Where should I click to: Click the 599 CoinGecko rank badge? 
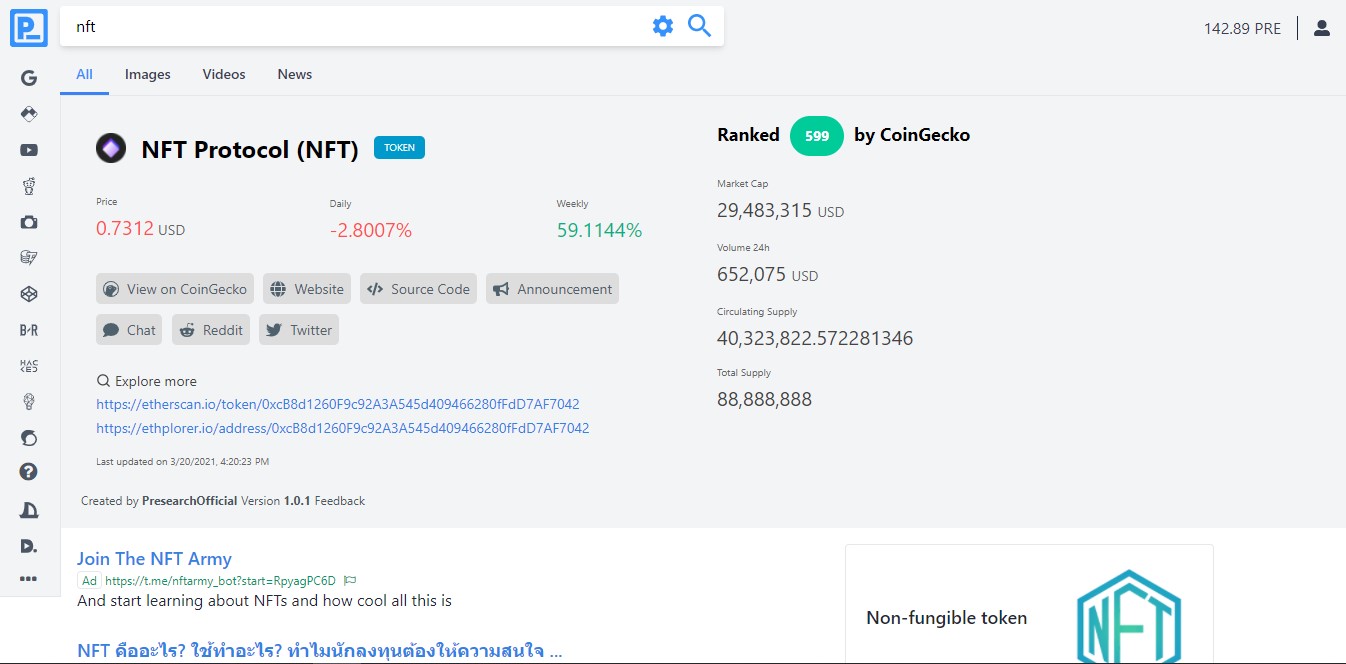click(817, 136)
